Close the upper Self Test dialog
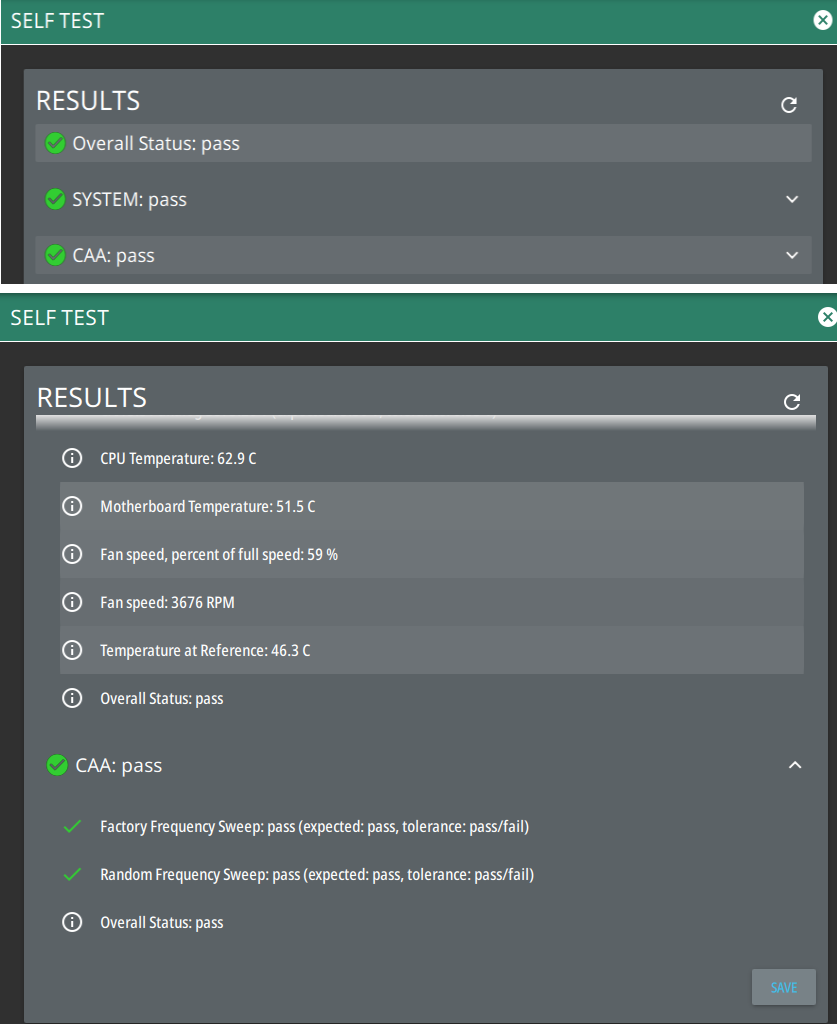Screen dimensions: 837x1024 pos(823,21)
